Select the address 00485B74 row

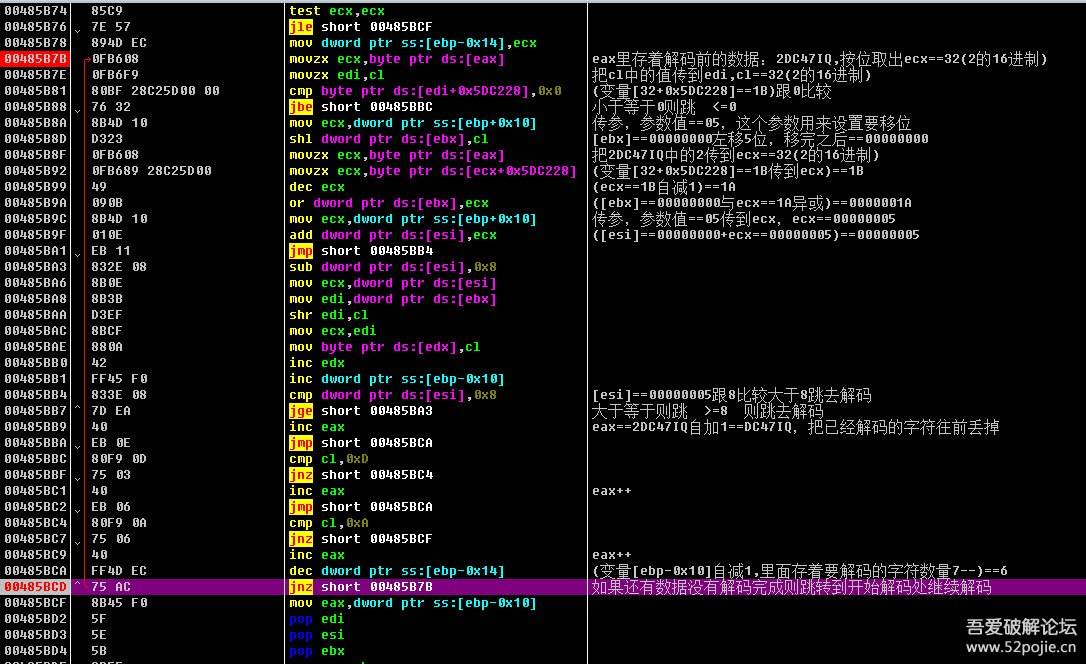pyautogui.click(x=35, y=11)
